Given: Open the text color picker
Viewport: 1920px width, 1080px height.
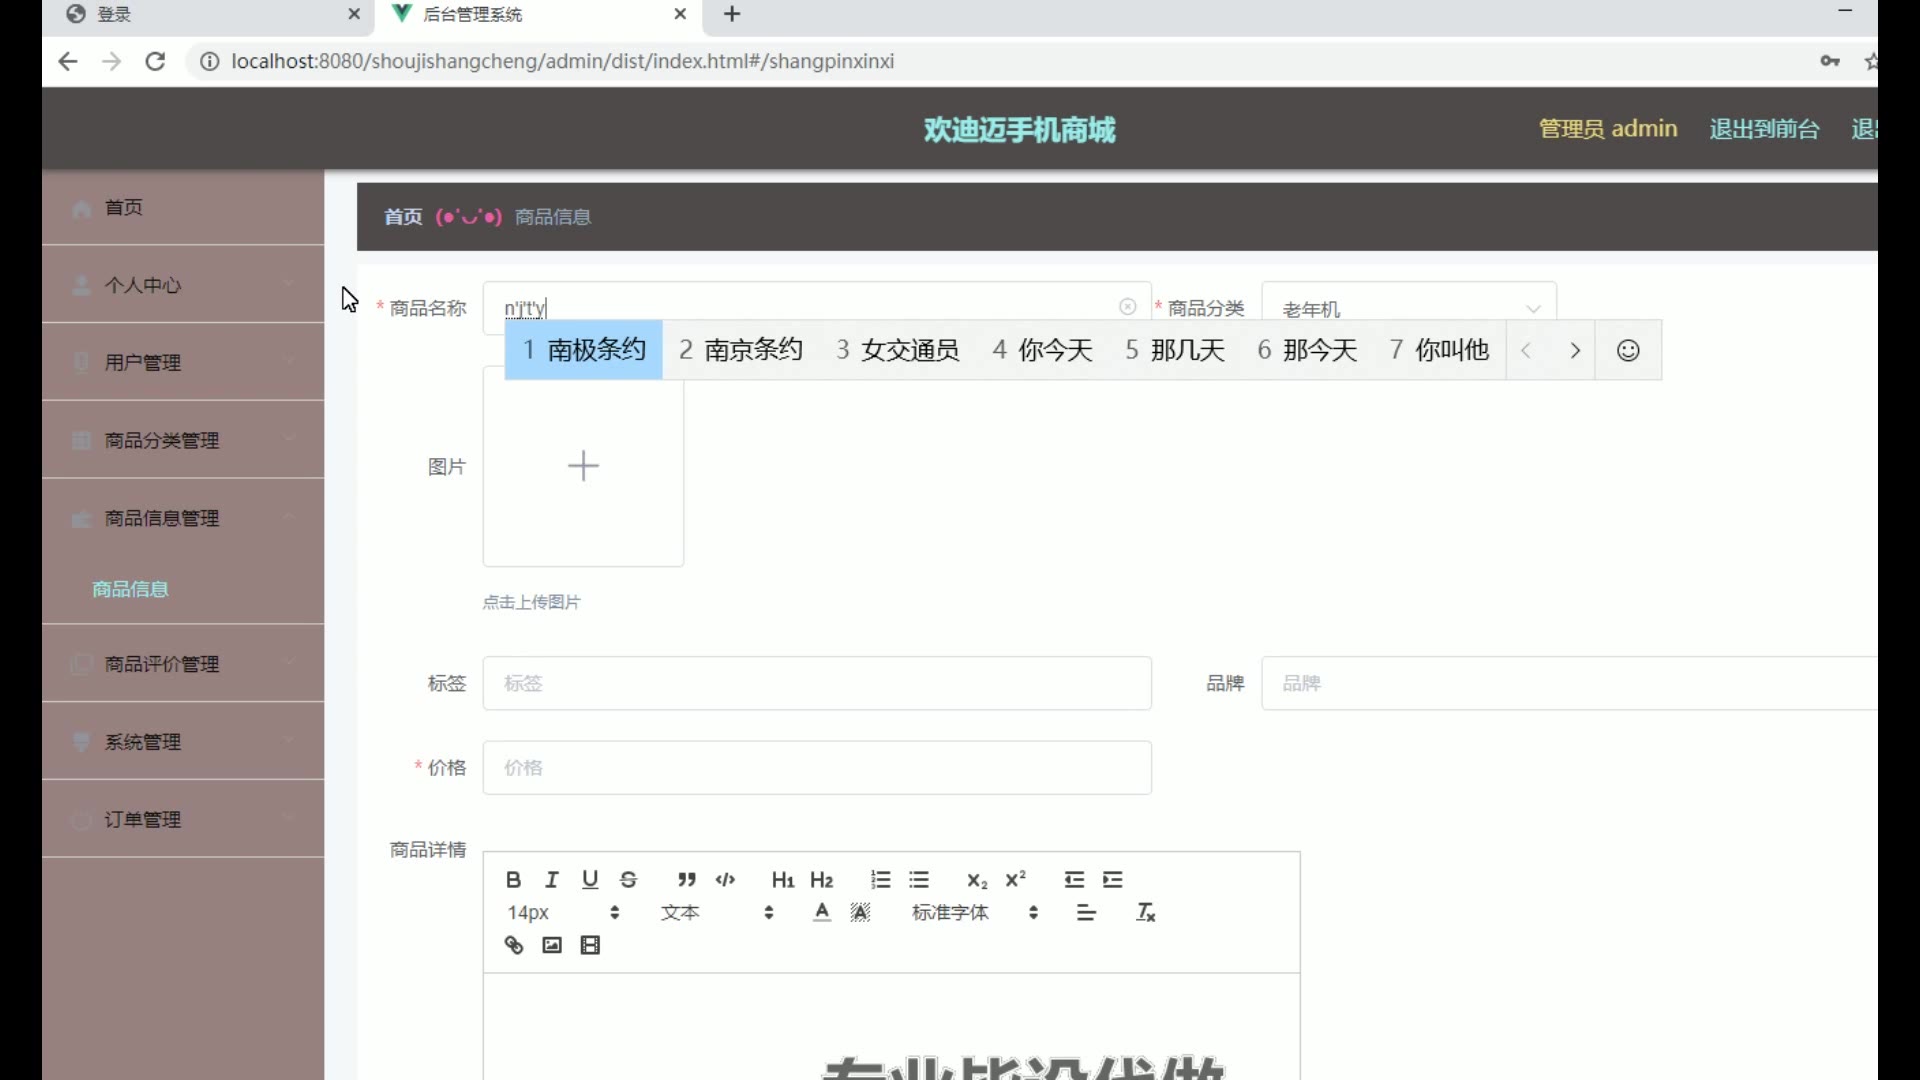Looking at the screenshot, I should [822, 912].
